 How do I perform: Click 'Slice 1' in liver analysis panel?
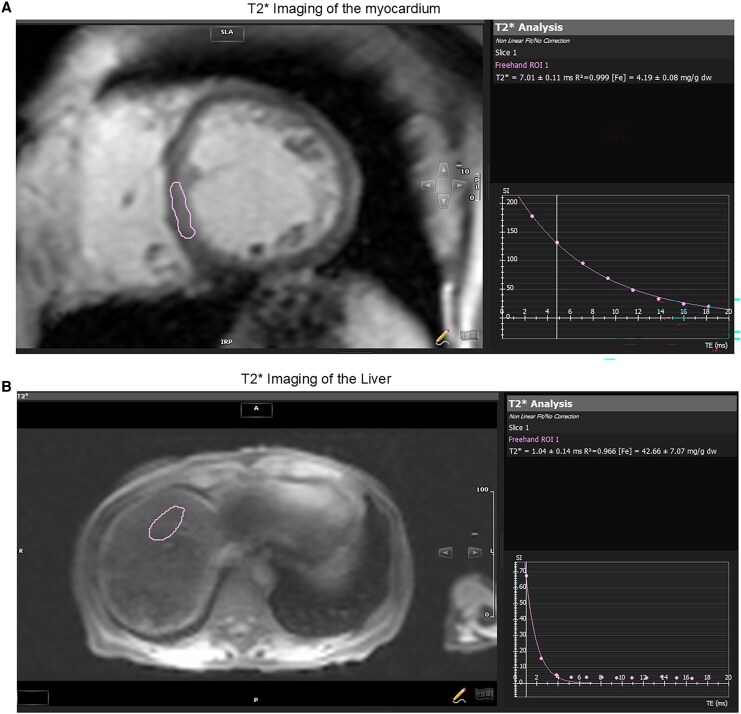click(x=518, y=428)
